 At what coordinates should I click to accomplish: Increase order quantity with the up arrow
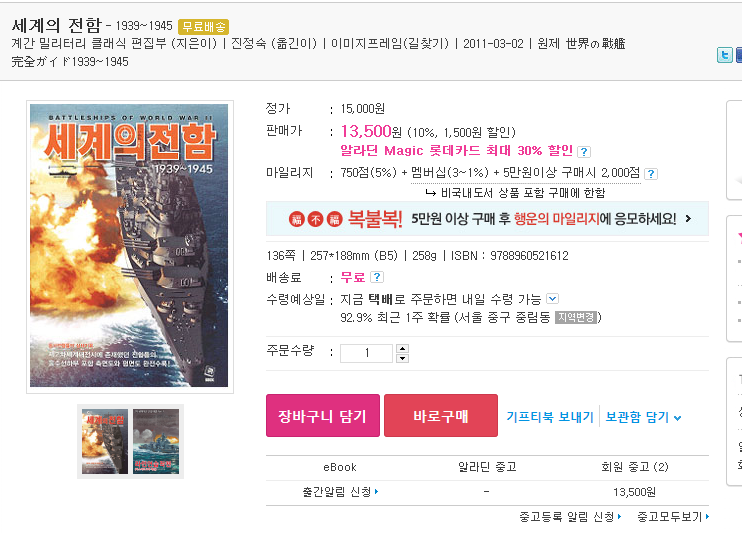tap(402, 349)
